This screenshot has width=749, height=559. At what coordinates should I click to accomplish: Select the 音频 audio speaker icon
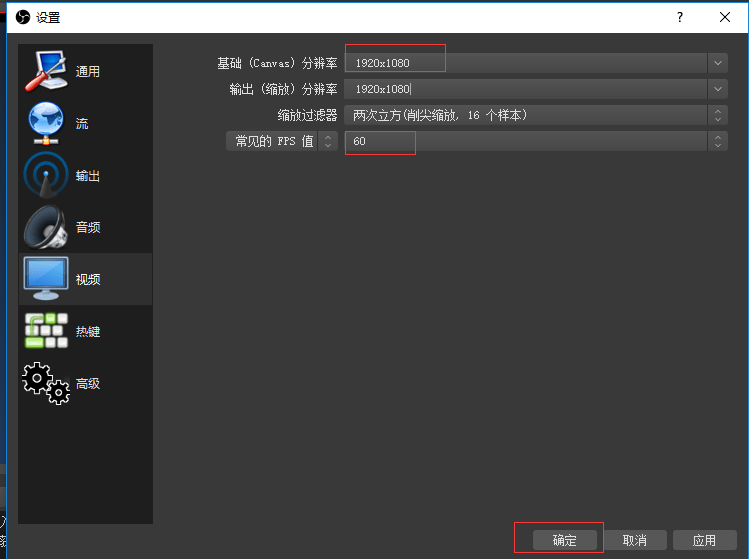[x=46, y=227]
